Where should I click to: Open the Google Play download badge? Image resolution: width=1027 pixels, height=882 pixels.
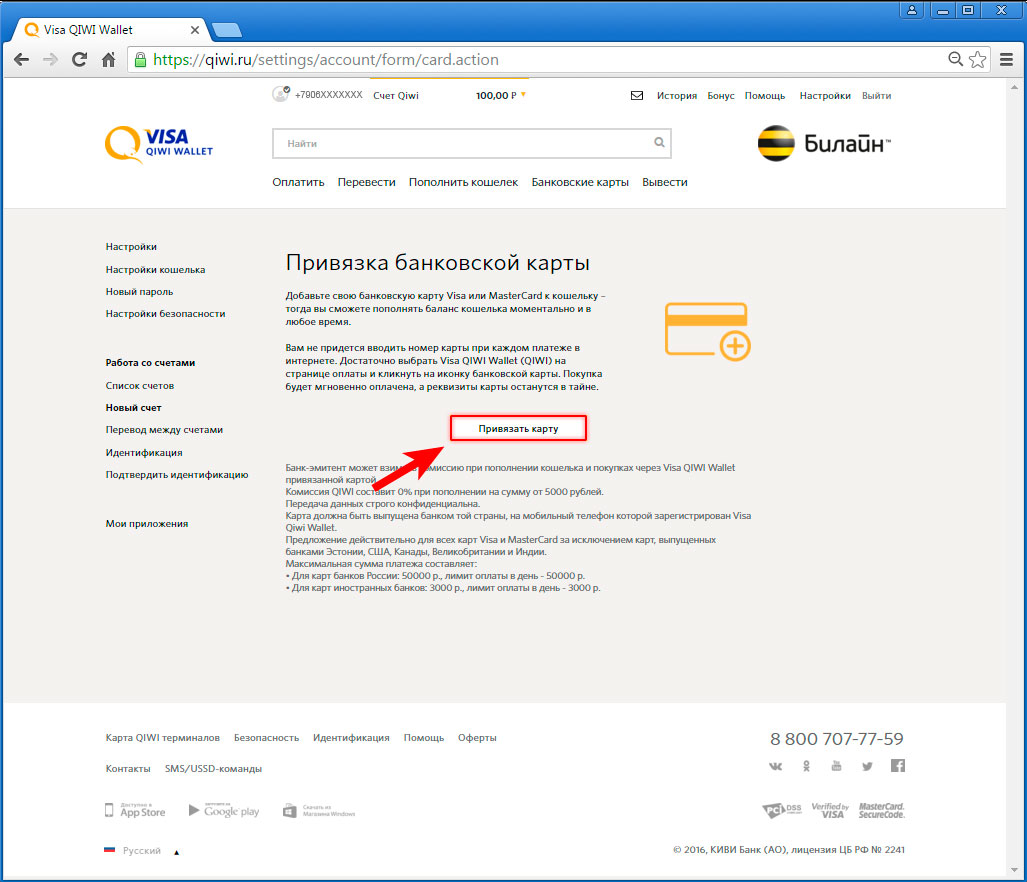(224, 811)
